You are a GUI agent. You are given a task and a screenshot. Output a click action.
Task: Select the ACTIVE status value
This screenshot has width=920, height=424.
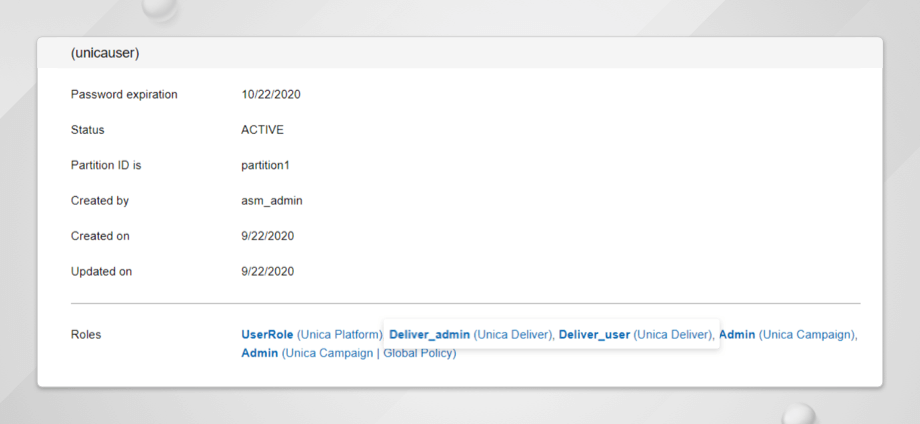263,130
